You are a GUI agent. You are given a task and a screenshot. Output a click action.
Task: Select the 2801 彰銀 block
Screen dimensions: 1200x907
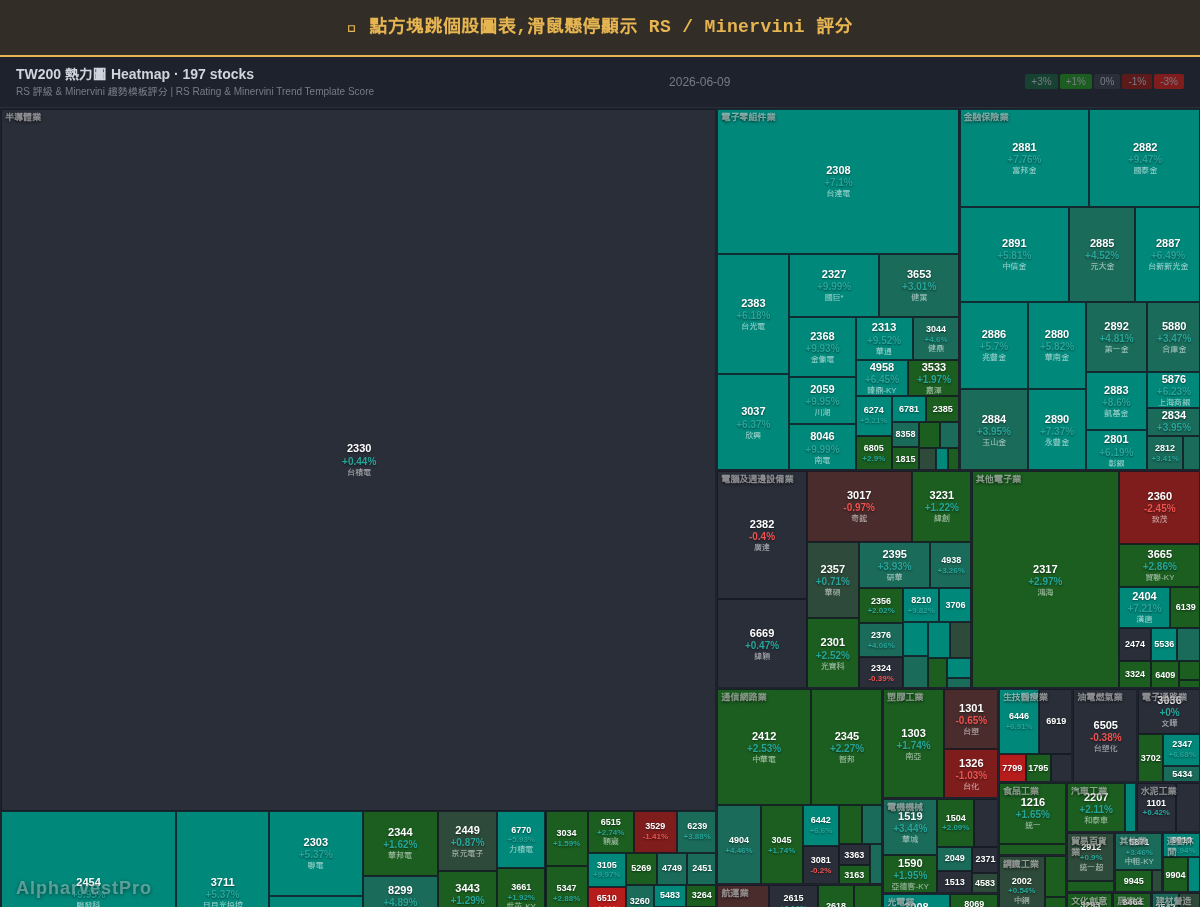(1116, 450)
